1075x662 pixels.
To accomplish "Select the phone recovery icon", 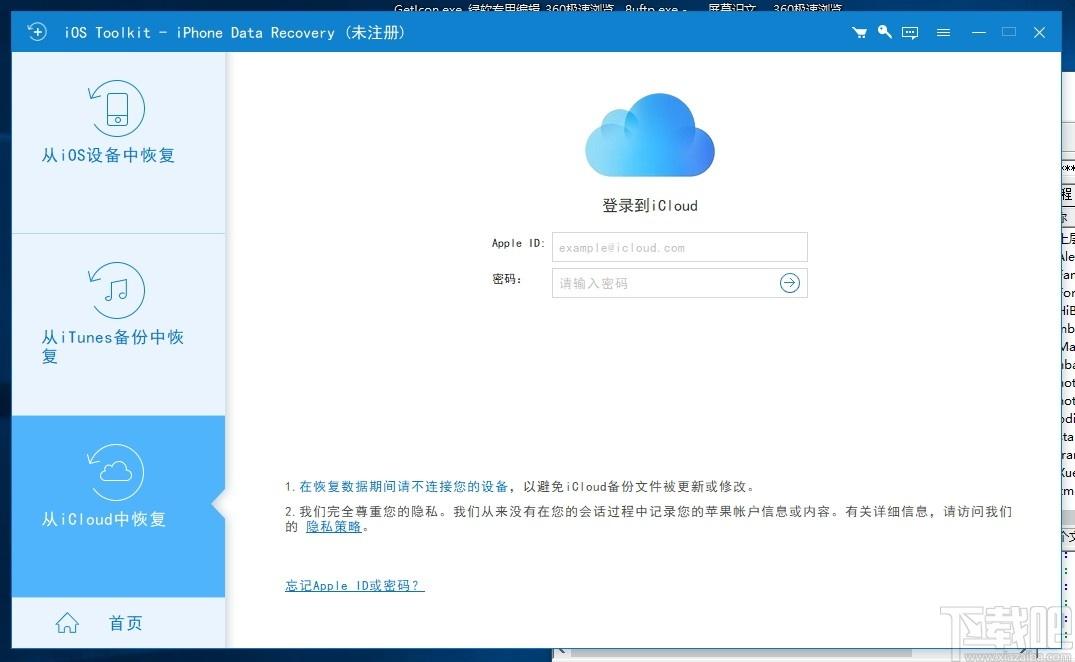I will 117,108.
